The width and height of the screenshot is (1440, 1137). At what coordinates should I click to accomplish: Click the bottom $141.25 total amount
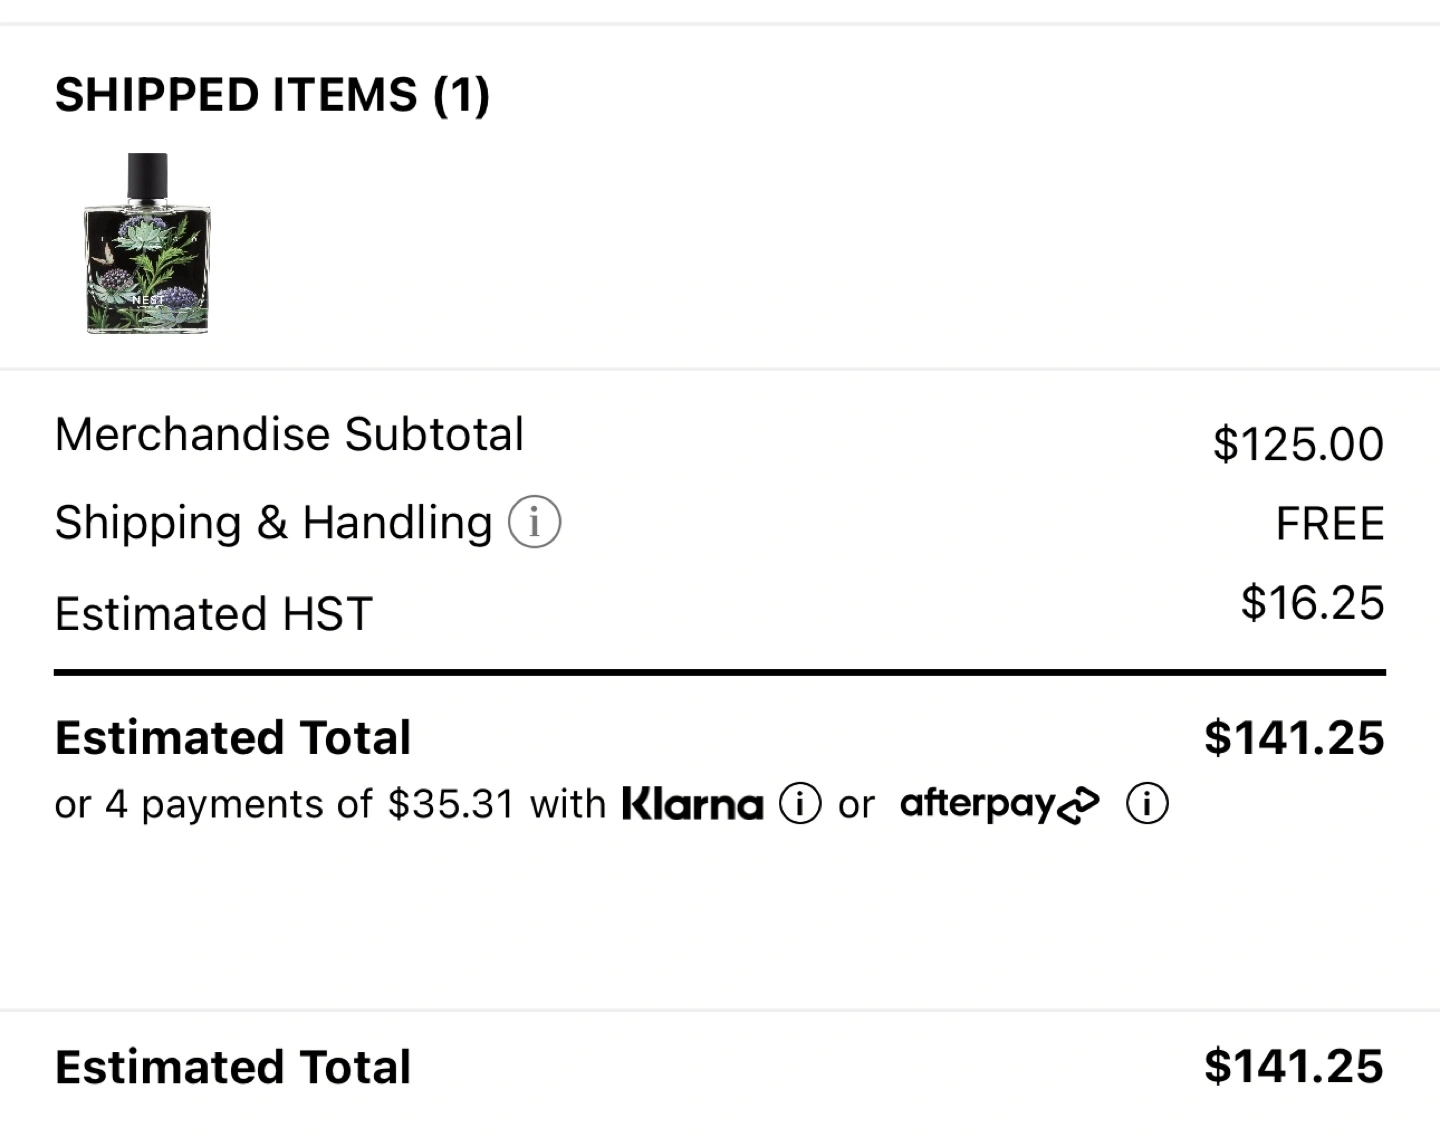pyautogui.click(x=1293, y=1066)
